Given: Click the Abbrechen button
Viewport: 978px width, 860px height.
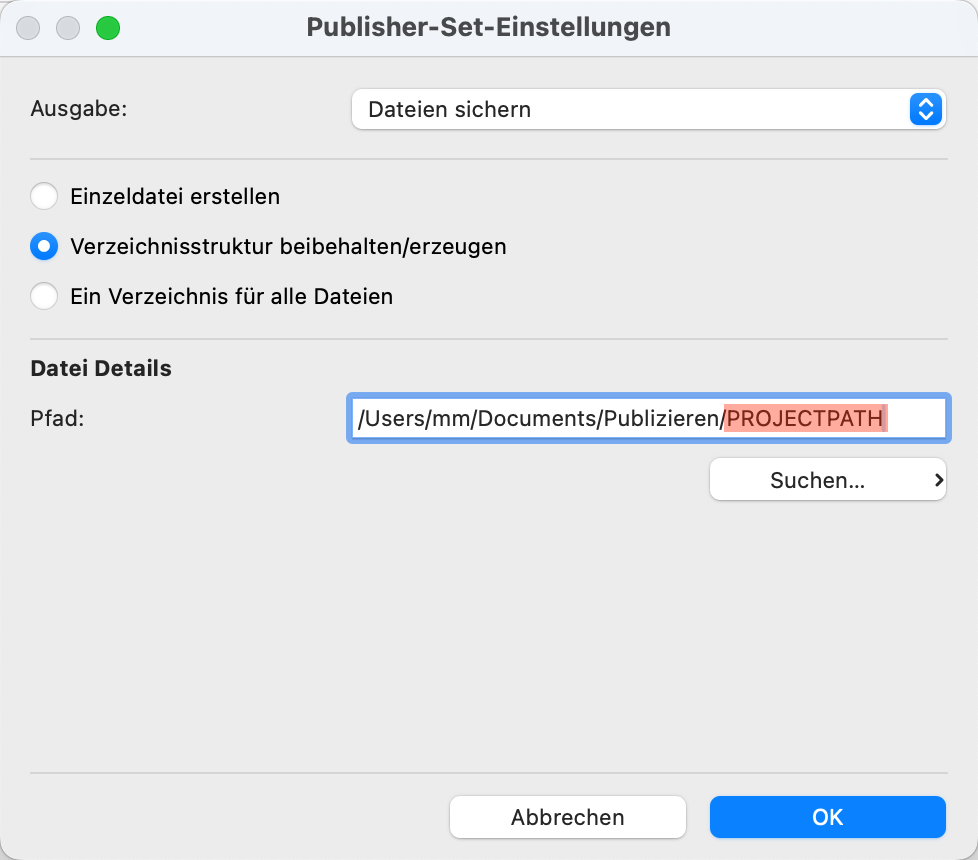Looking at the screenshot, I should (x=567, y=817).
